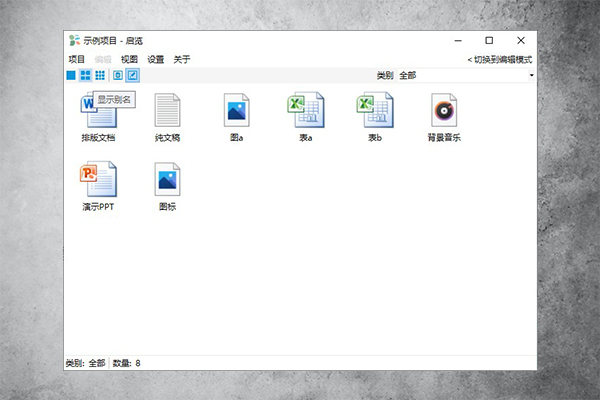600x400 pixels.
Task: Open the 视图 menu
Action: pos(129,59)
